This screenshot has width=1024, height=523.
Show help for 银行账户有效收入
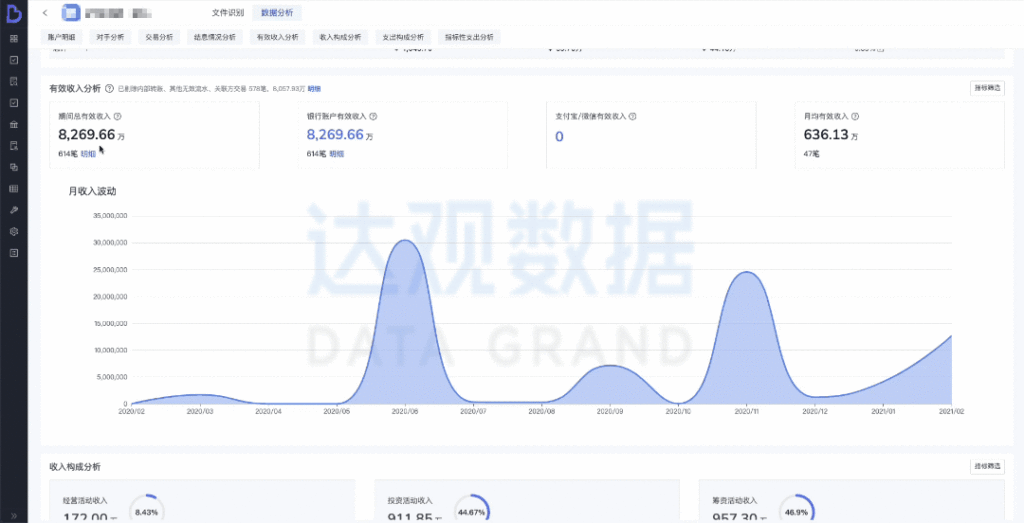point(373,116)
